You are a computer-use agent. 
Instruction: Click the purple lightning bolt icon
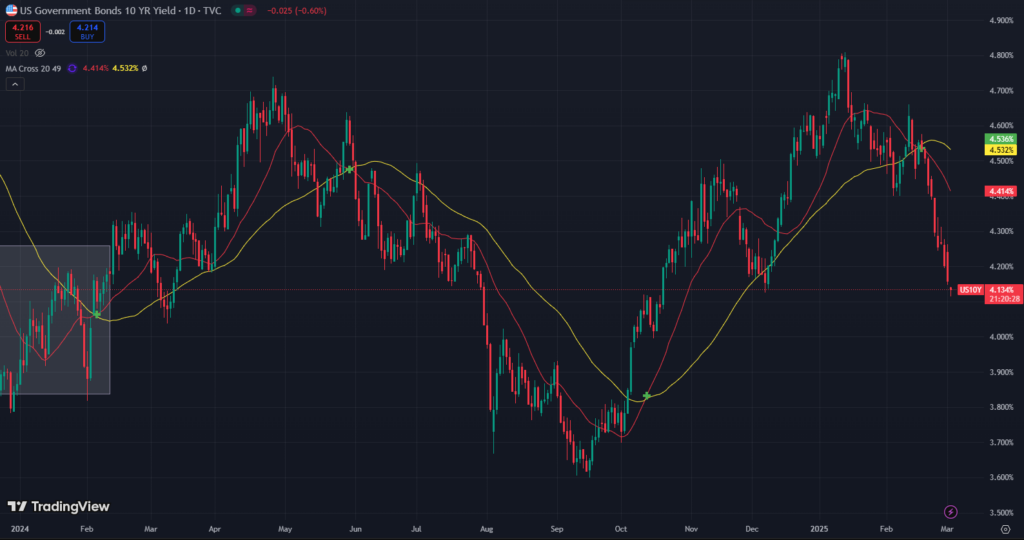[951, 512]
